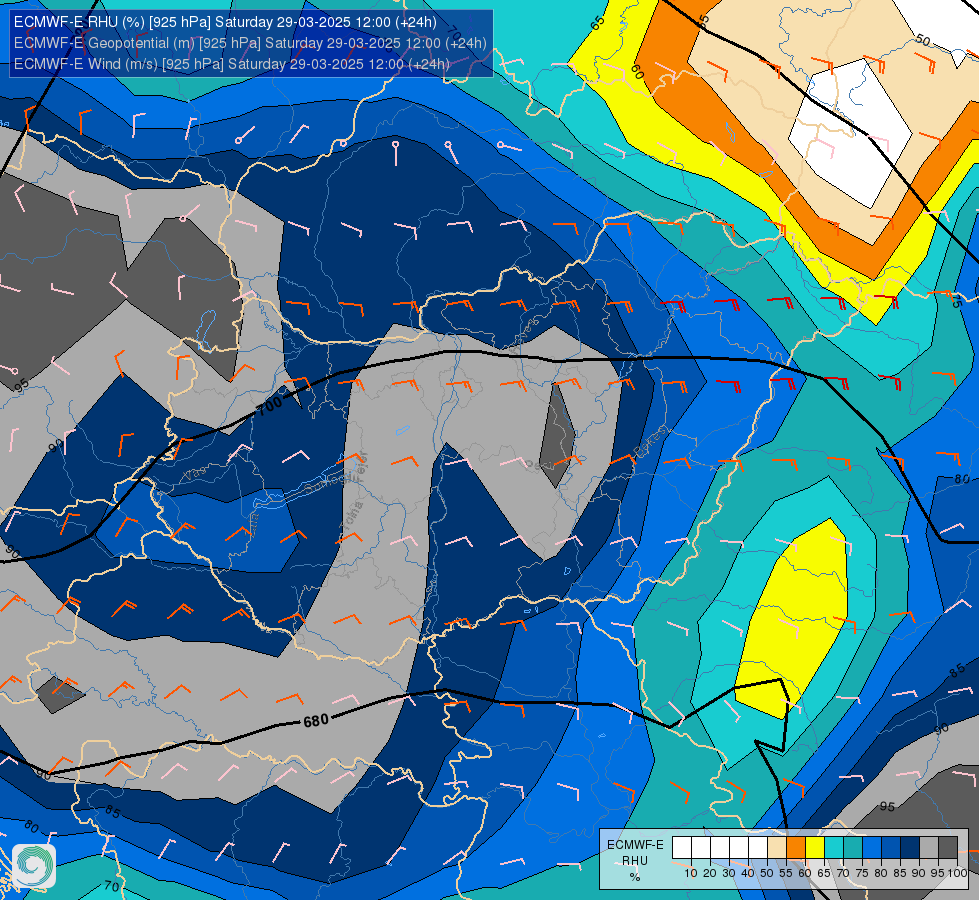Click the ECMWF-E label in legend
This screenshot has height=900, width=979.
coord(635,845)
